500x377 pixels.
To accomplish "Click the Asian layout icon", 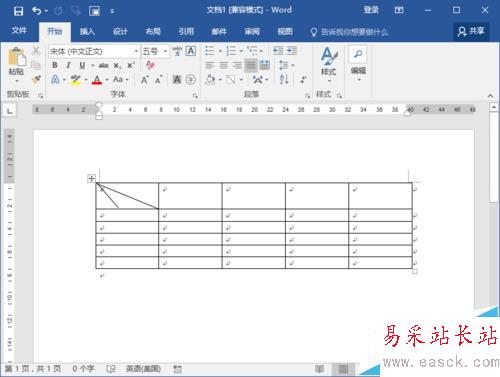I will [x=258, y=80].
